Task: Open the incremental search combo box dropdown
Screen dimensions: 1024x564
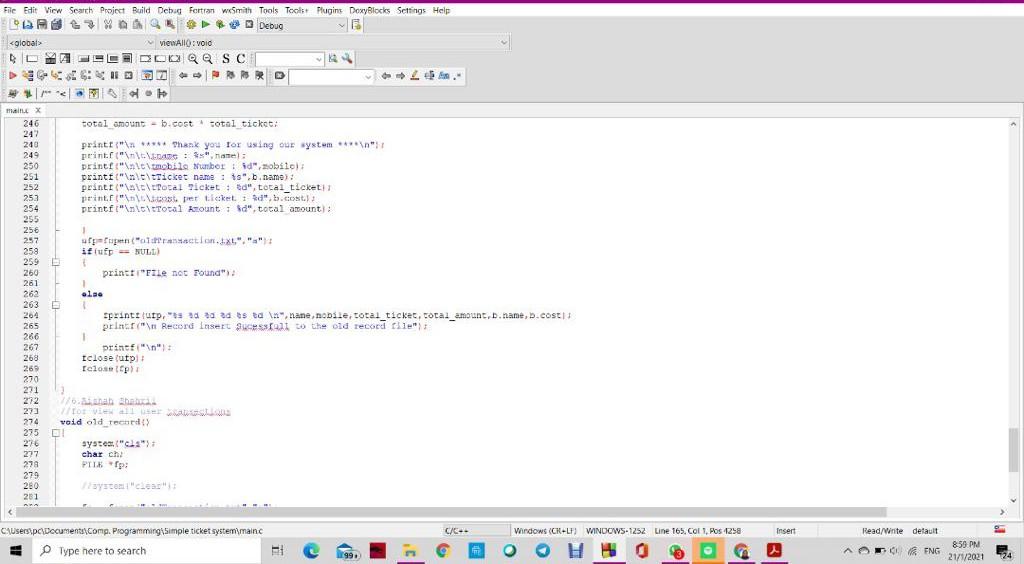Action: coord(368,76)
